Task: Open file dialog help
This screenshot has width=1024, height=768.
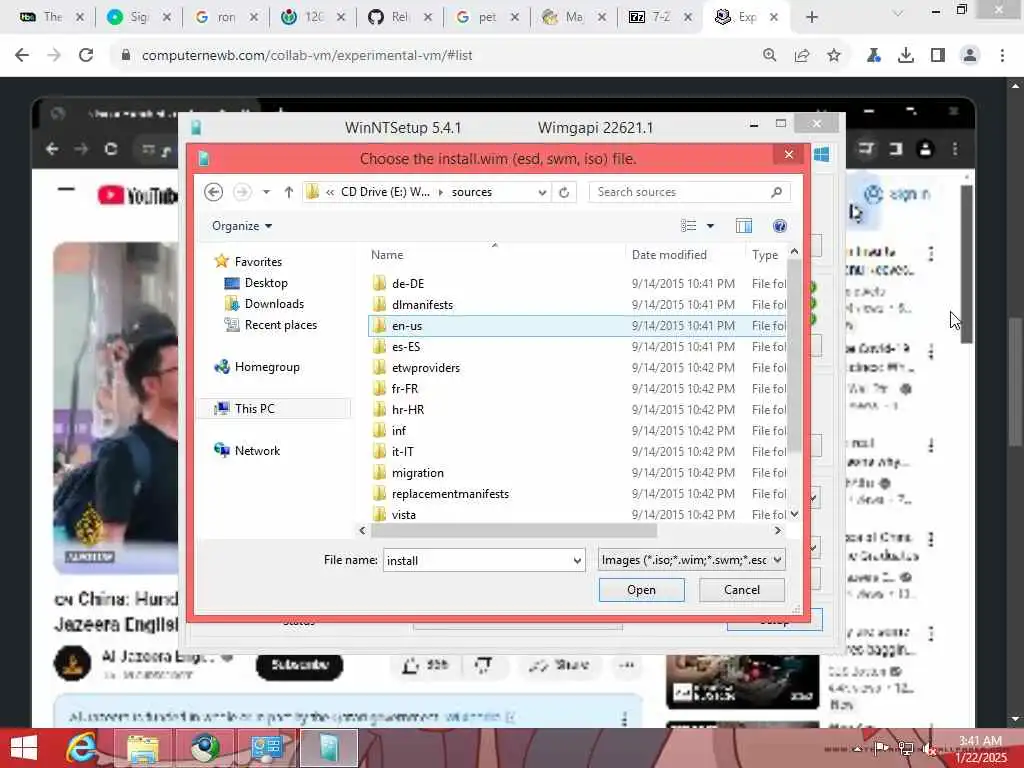Action: (779, 226)
